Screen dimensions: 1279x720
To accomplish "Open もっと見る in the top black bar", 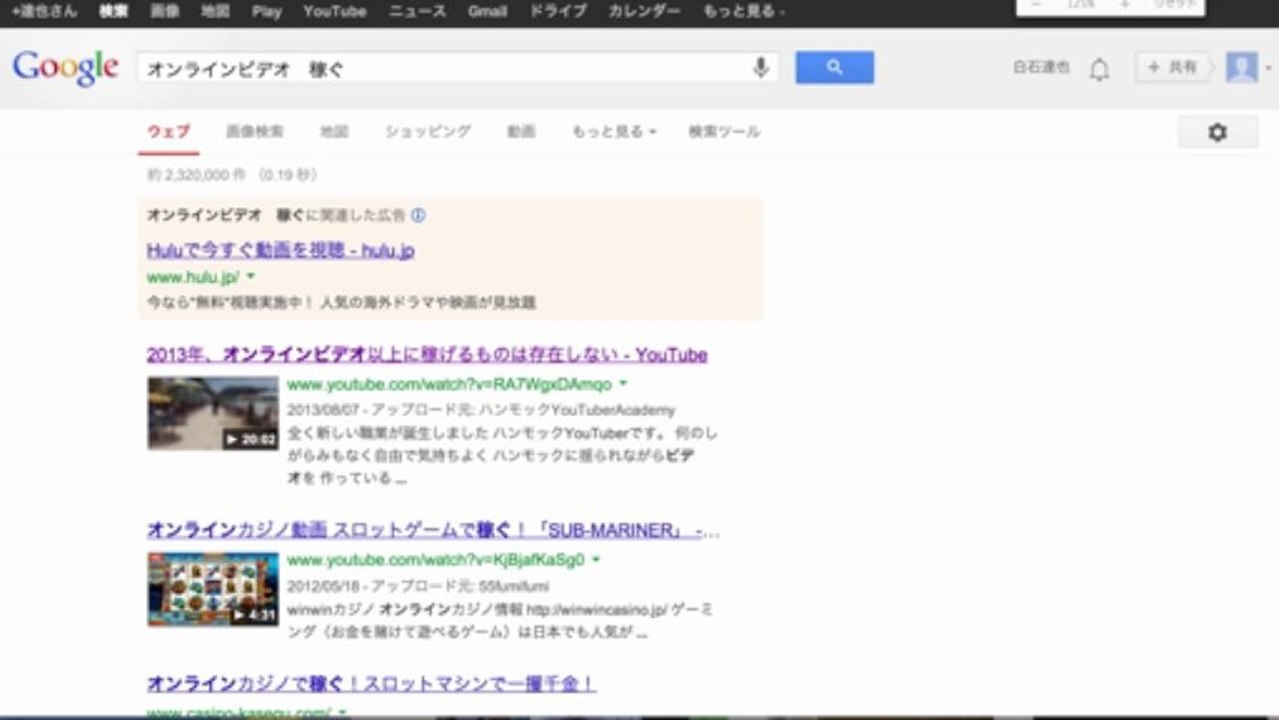I will coord(743,12).
